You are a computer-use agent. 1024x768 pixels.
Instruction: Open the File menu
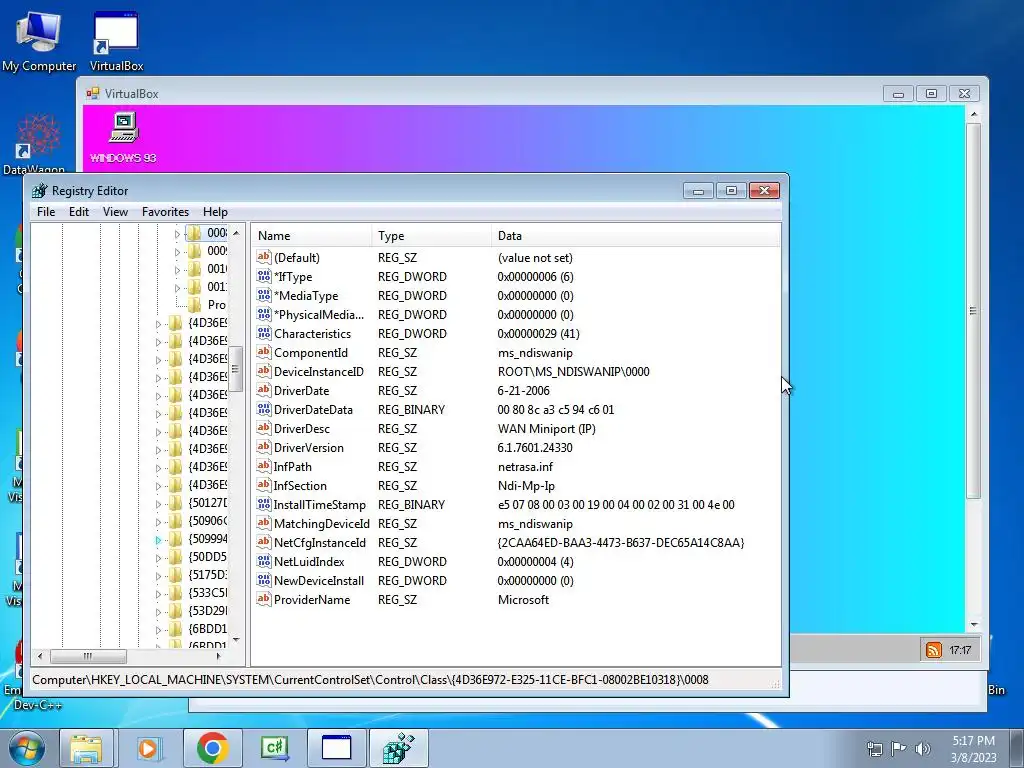(x=46, y=212)
